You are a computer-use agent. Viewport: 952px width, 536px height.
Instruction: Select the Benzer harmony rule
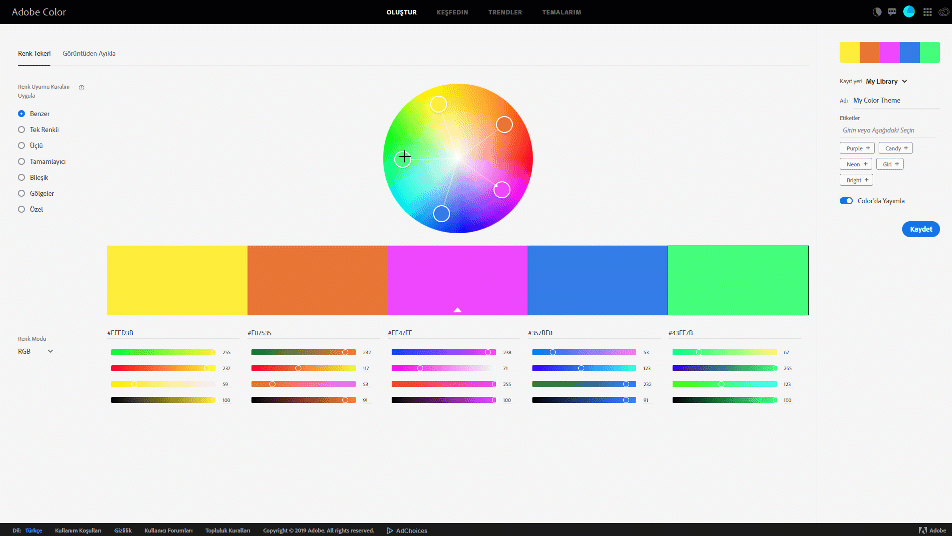pos(22,114)
